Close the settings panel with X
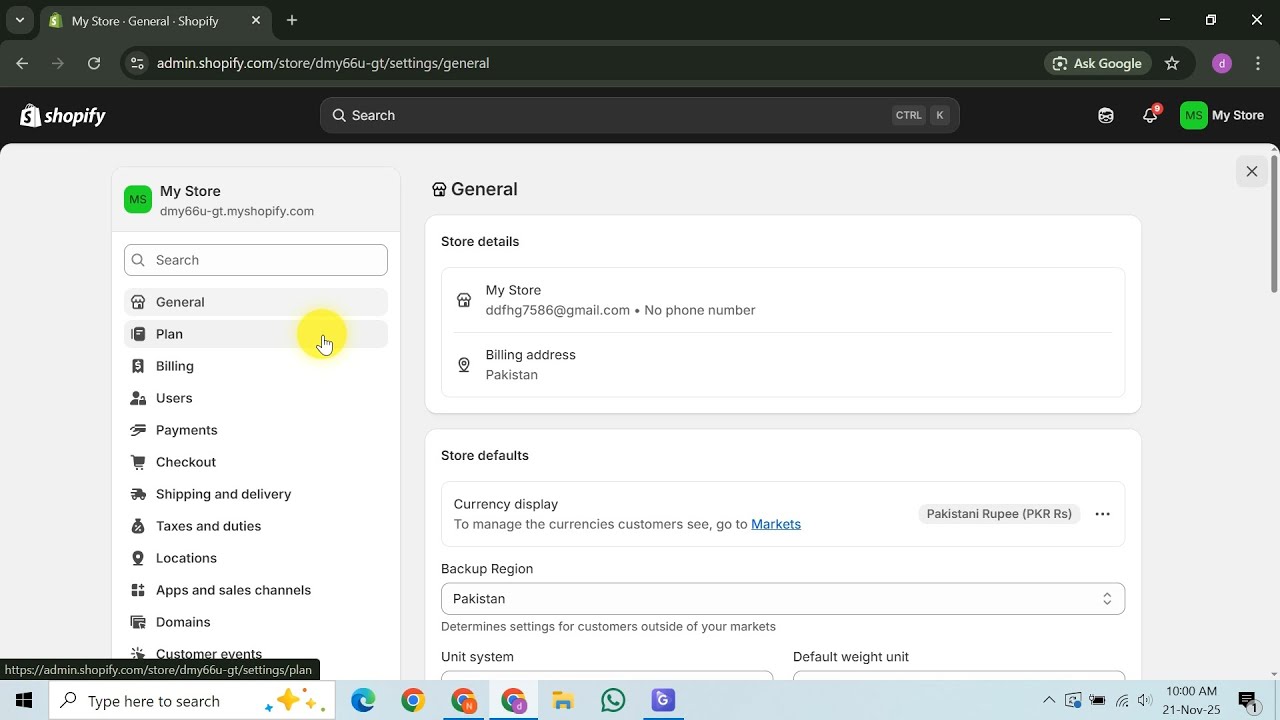The image size is (1280, 720). tap(1251, 171)
